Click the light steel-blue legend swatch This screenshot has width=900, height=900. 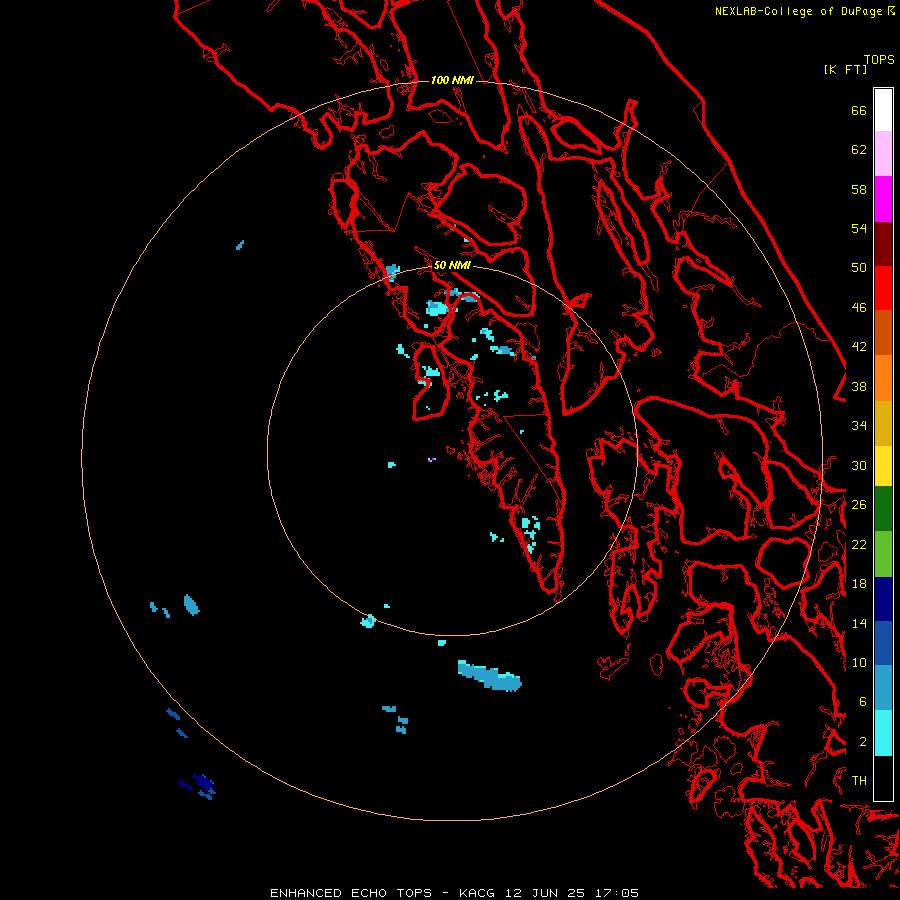tap(883, 688)
